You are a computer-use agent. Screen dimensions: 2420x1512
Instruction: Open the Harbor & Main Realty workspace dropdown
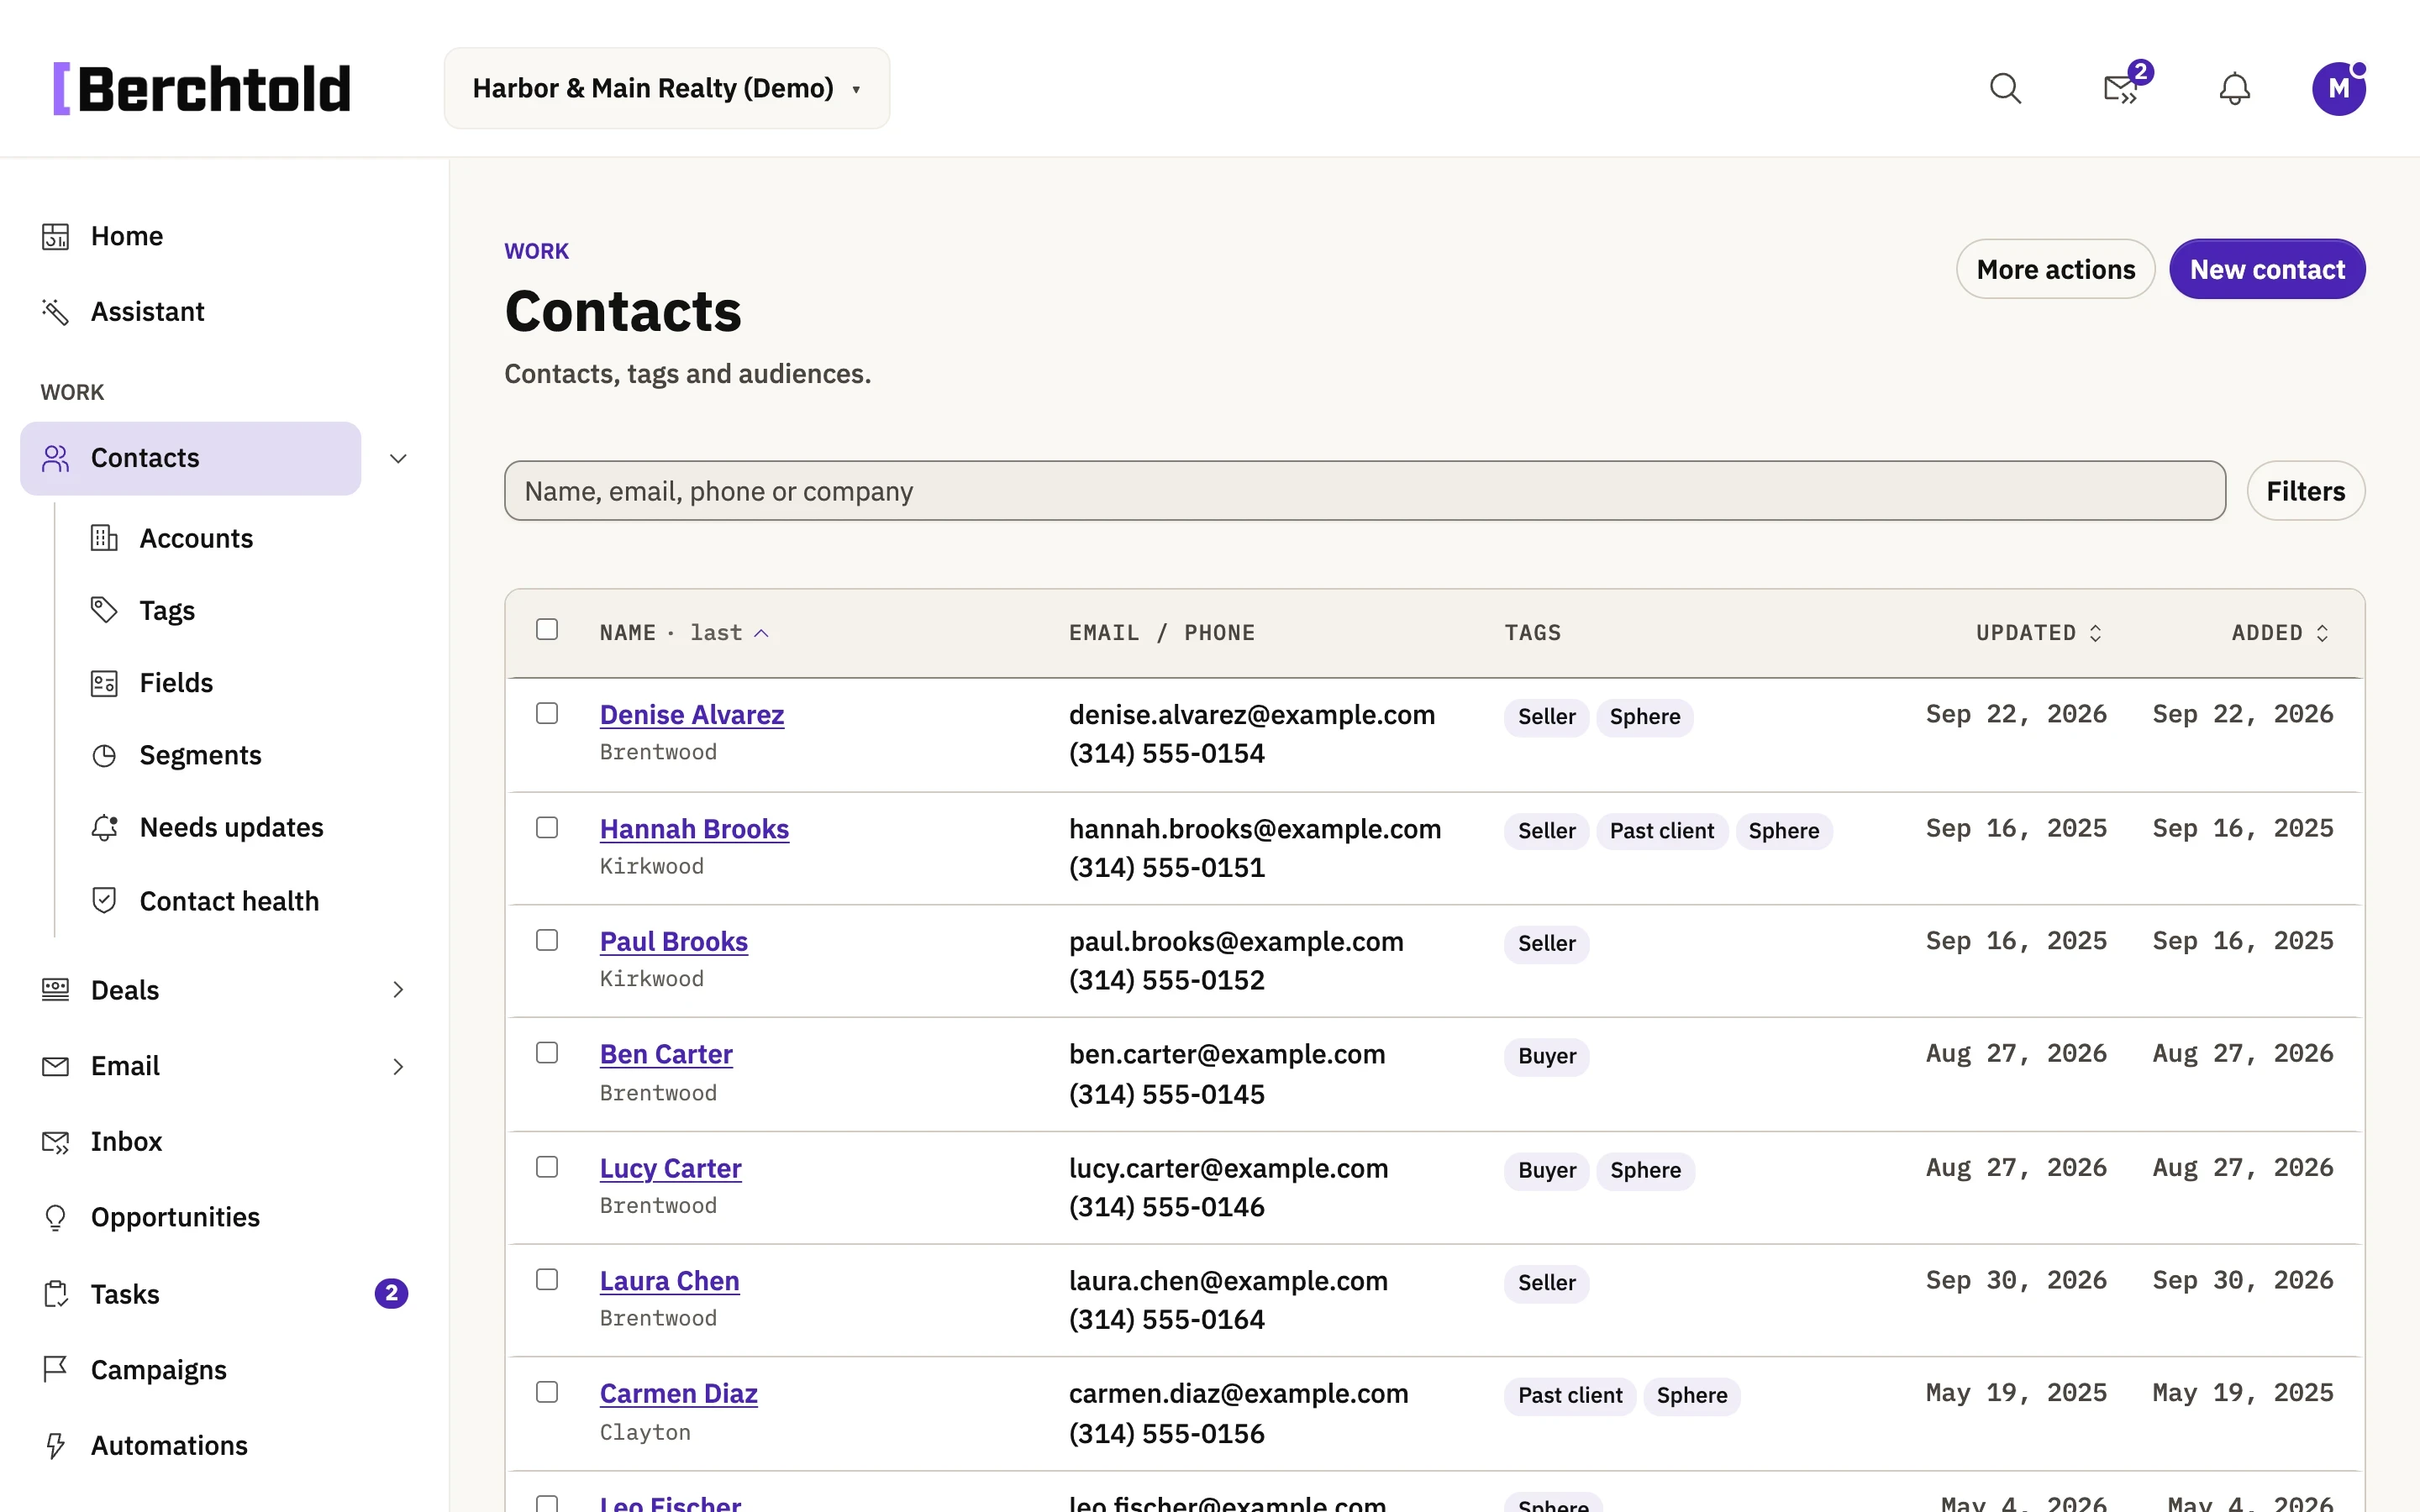[x=667, y=88]
